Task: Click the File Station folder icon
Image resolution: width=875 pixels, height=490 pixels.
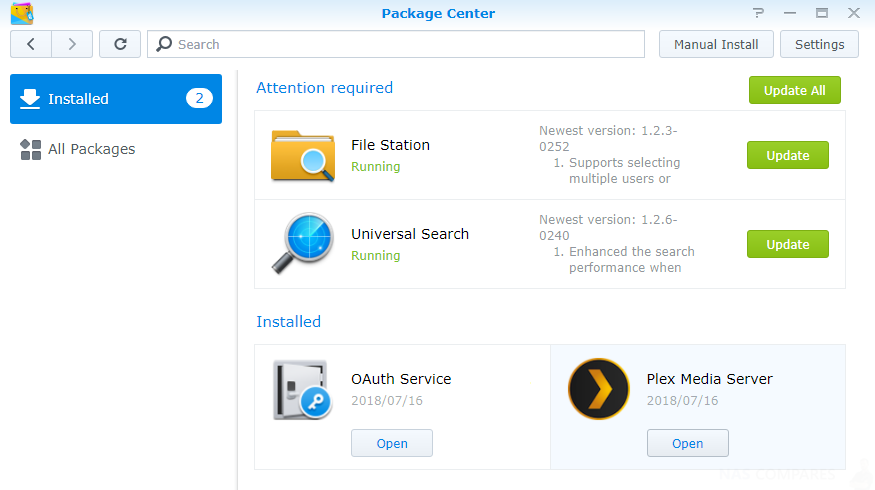Action: click(x=303, y=155)
